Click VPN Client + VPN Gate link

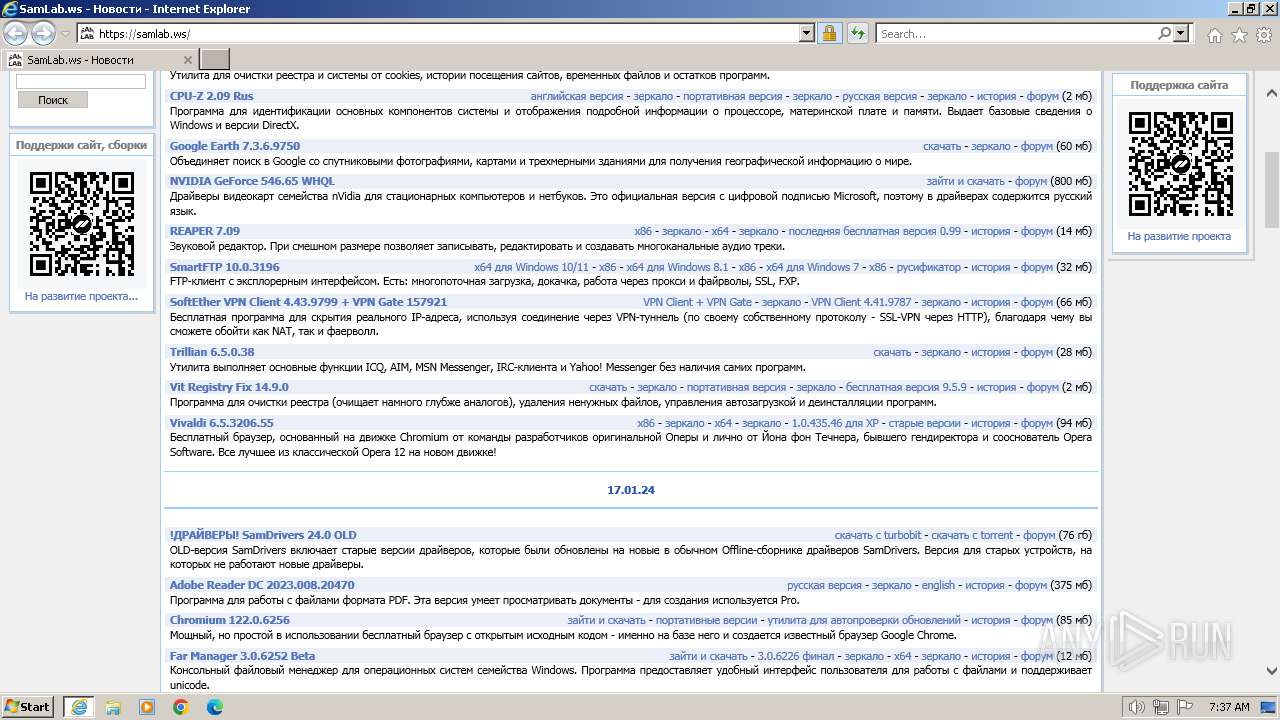click(x=697, y=302)
